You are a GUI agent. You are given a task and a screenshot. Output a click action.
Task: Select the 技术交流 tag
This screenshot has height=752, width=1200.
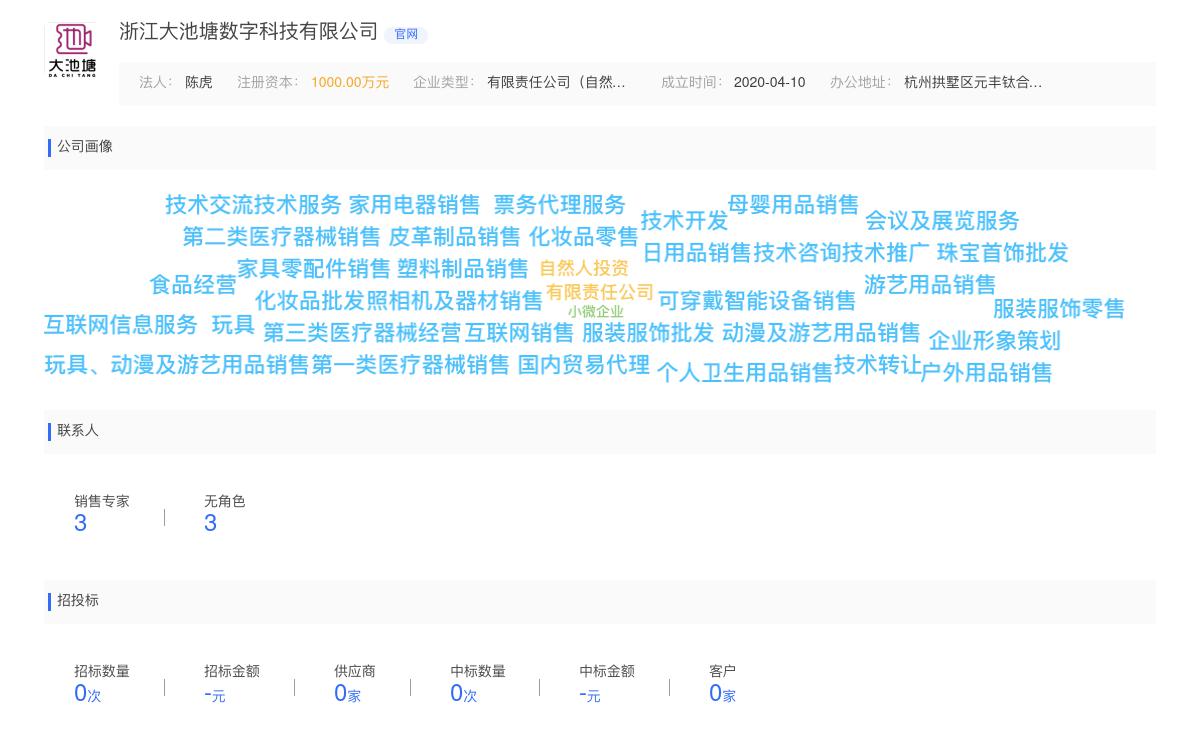[x=209, y=205]
